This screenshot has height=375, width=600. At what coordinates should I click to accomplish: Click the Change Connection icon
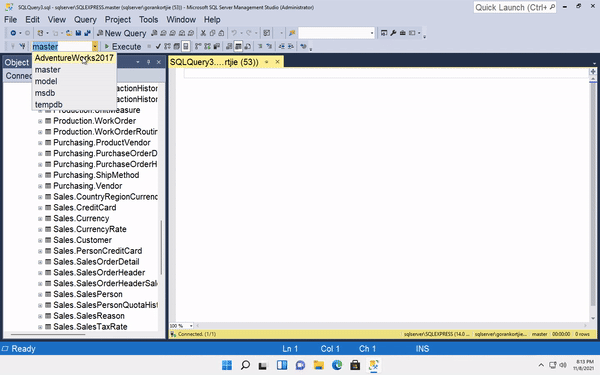22,47
